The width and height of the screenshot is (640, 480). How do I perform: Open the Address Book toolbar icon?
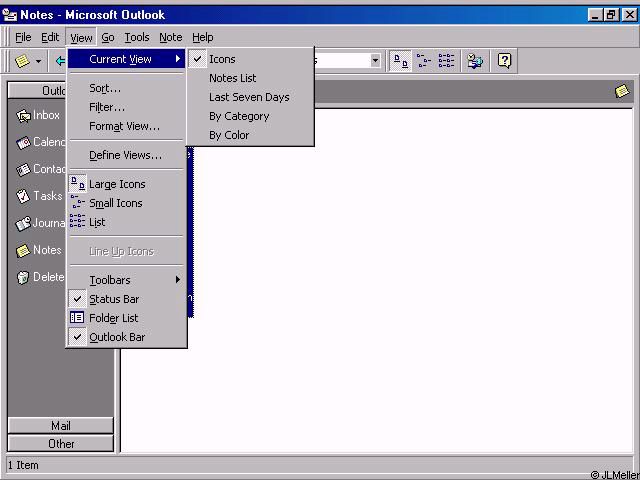475,61
